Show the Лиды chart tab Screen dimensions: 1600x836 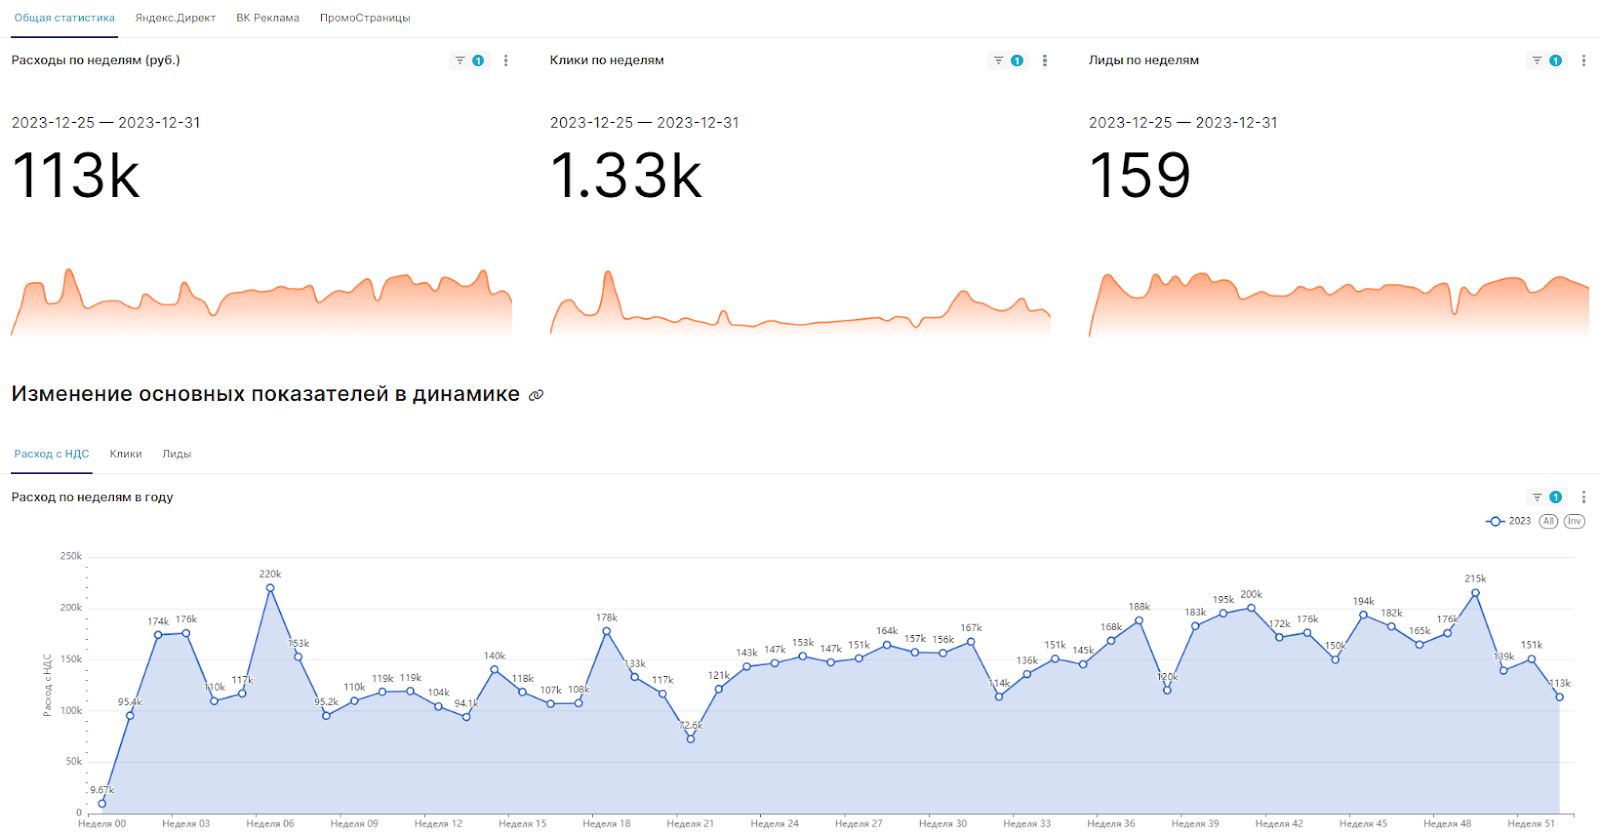(x=177, y=454)
